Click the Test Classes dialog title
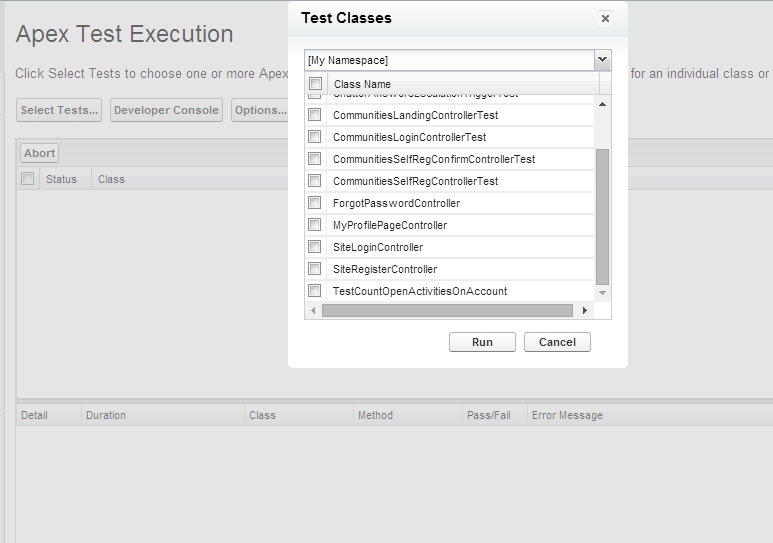The image size is (773, 543). tap(346, 18)
